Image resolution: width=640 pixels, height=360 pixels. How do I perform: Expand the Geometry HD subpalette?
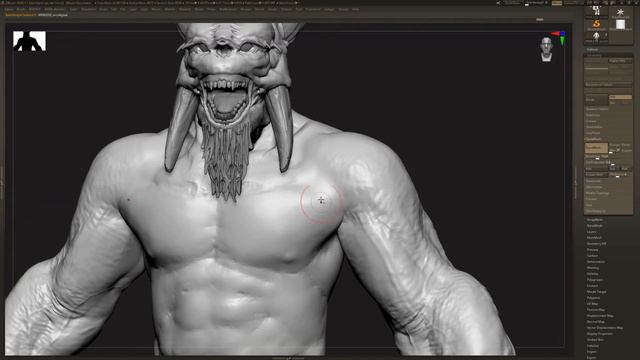596,244
